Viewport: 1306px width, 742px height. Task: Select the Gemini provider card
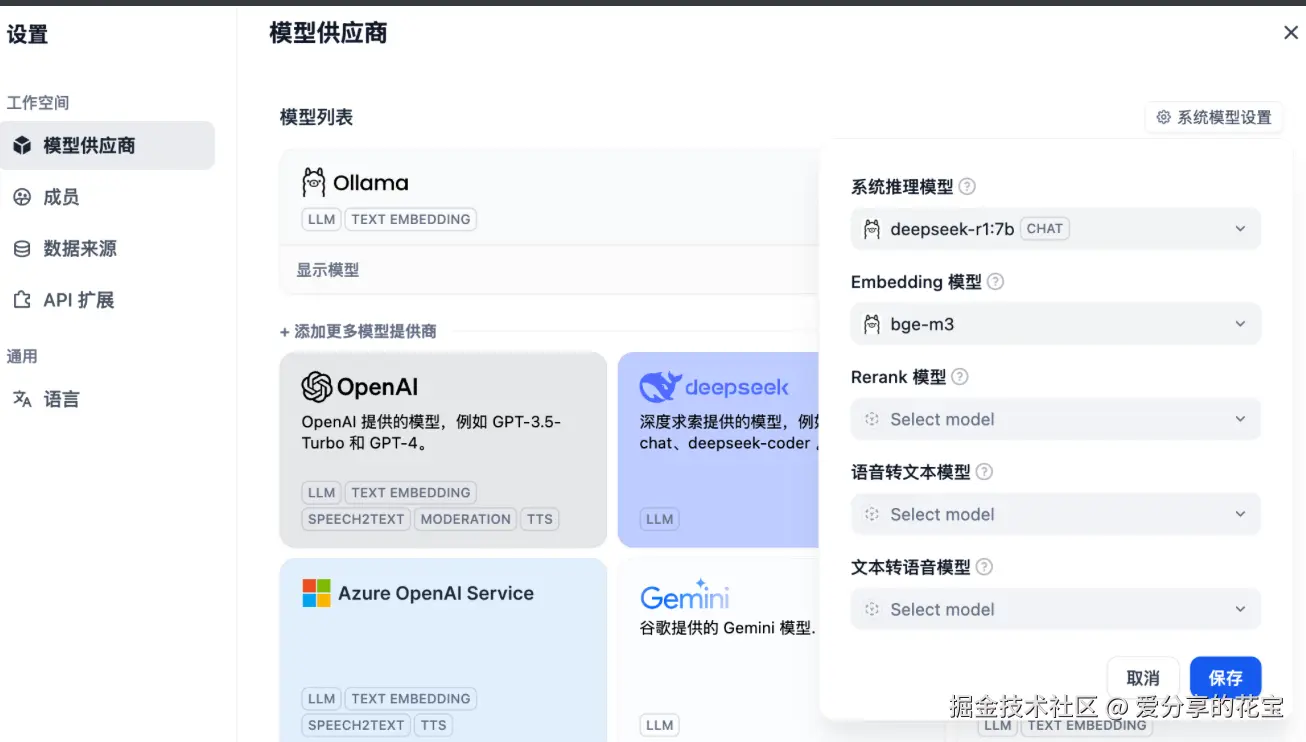(720, 650)
